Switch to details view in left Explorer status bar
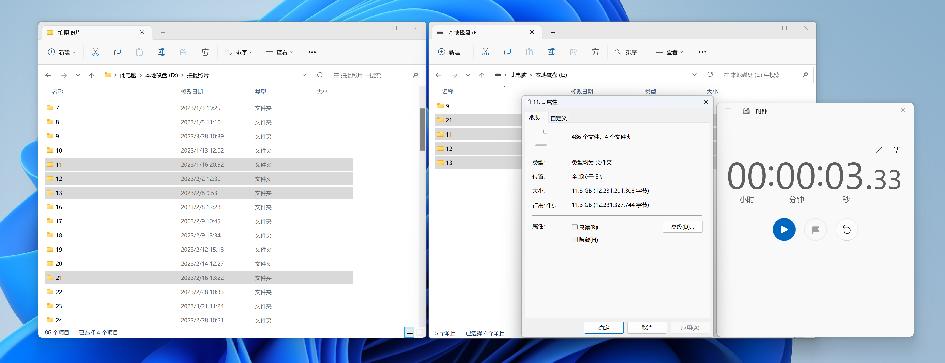 pos(409,332)
